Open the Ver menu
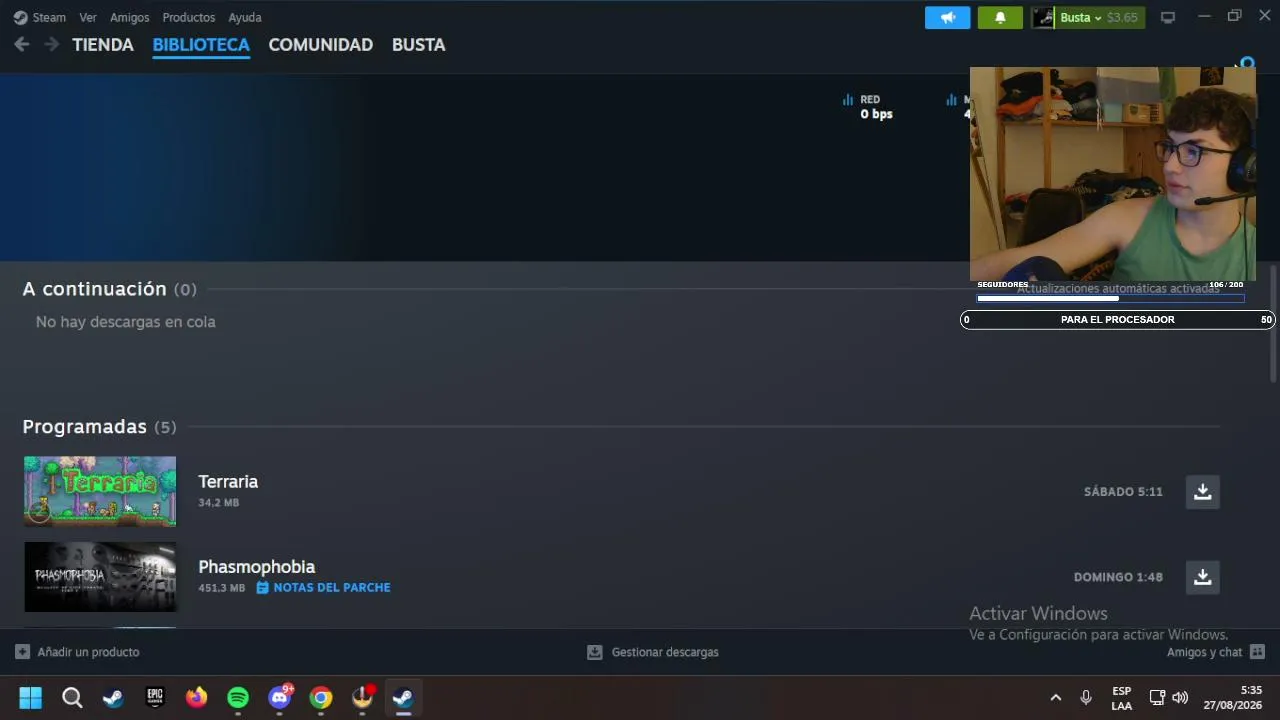 click(88, 17)
